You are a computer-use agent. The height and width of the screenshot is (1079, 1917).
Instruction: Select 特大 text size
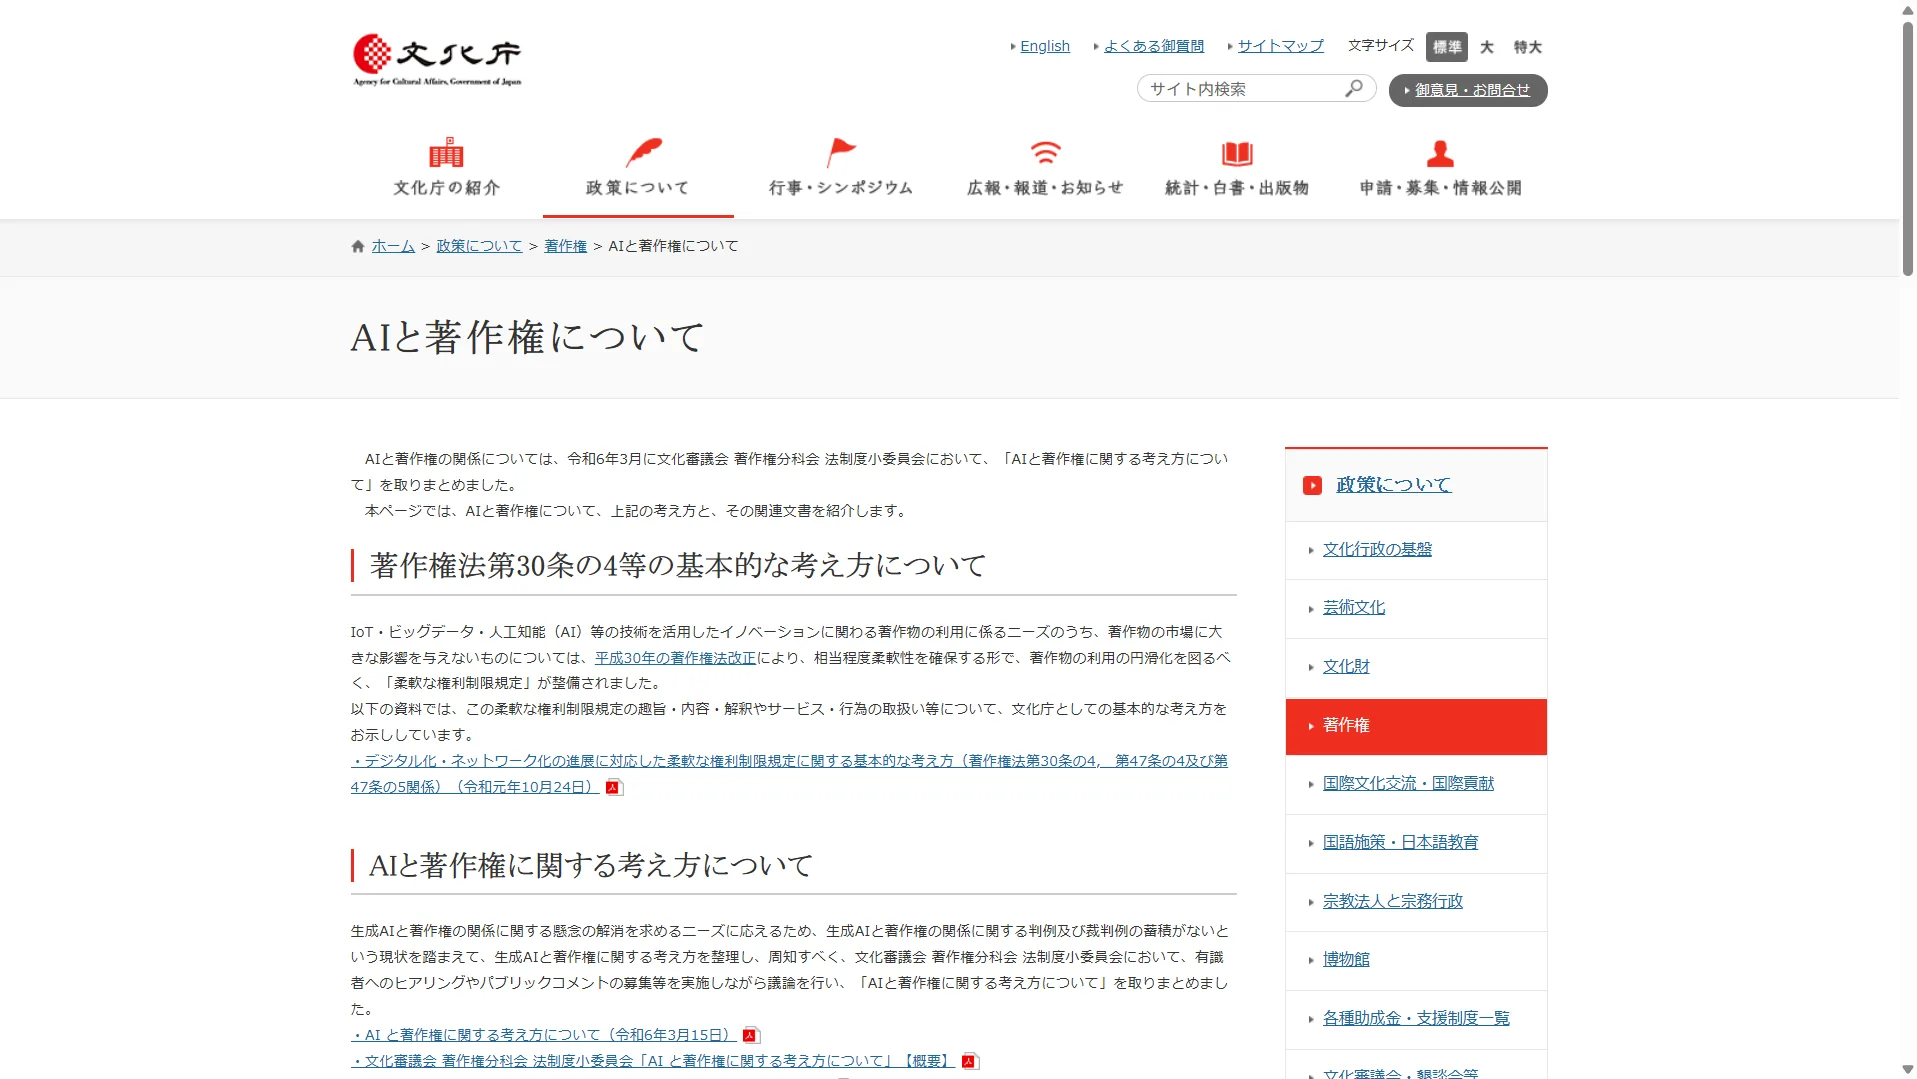coord(1527,47)
